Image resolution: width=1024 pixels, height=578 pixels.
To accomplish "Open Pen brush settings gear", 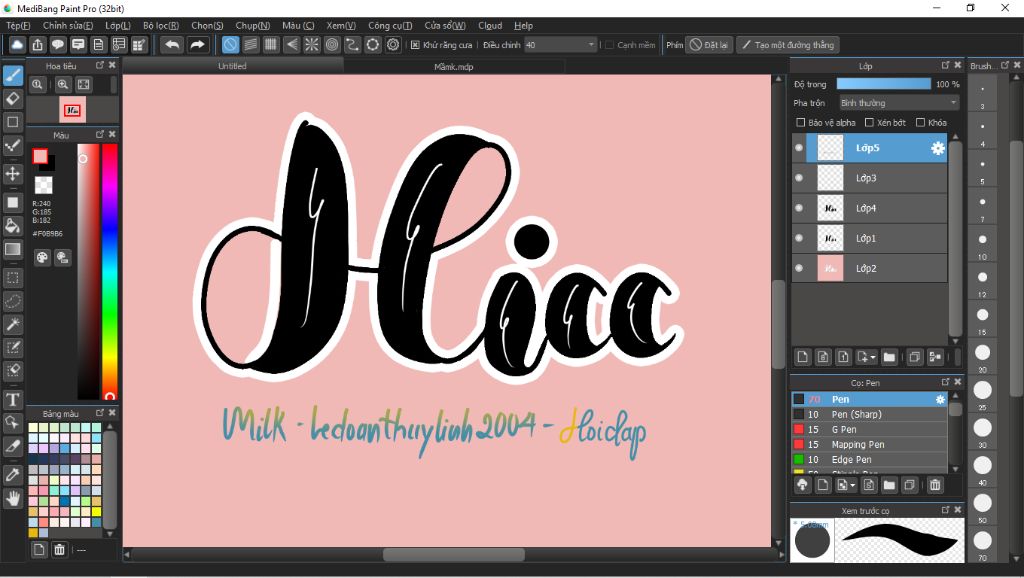I will click(x=940, y=399).
